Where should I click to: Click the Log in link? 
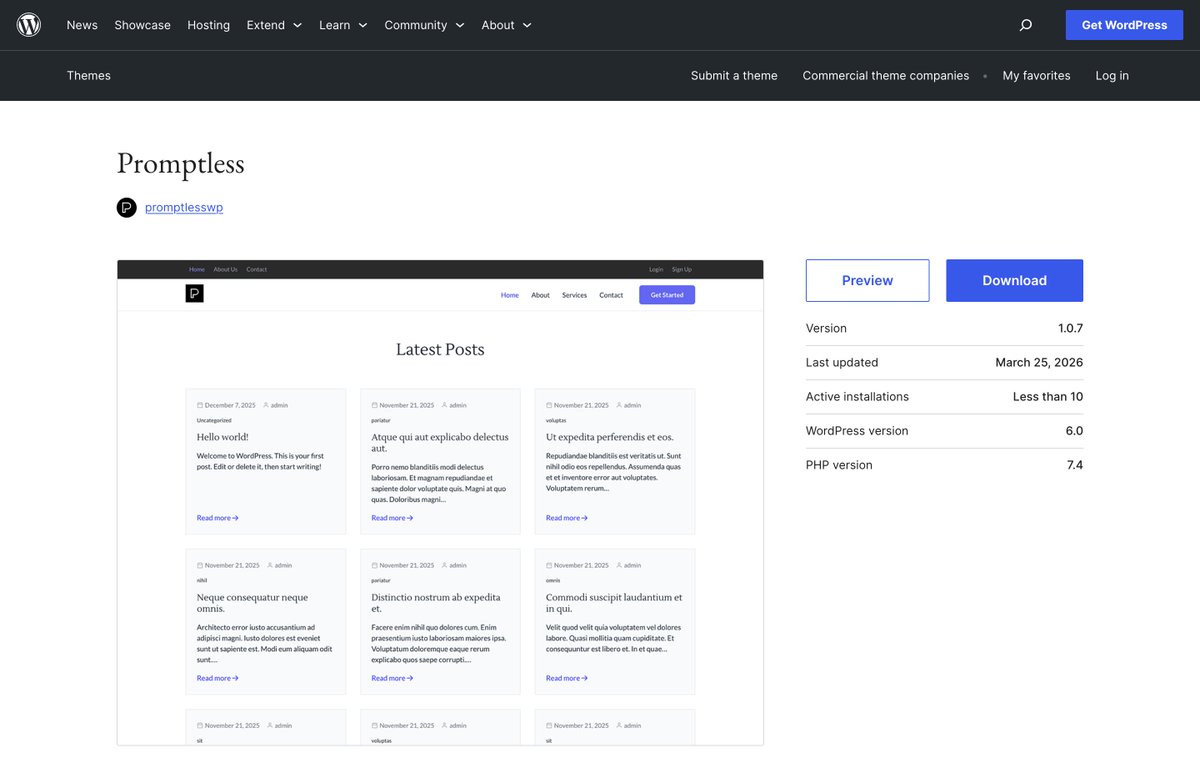pos(1112,76)
